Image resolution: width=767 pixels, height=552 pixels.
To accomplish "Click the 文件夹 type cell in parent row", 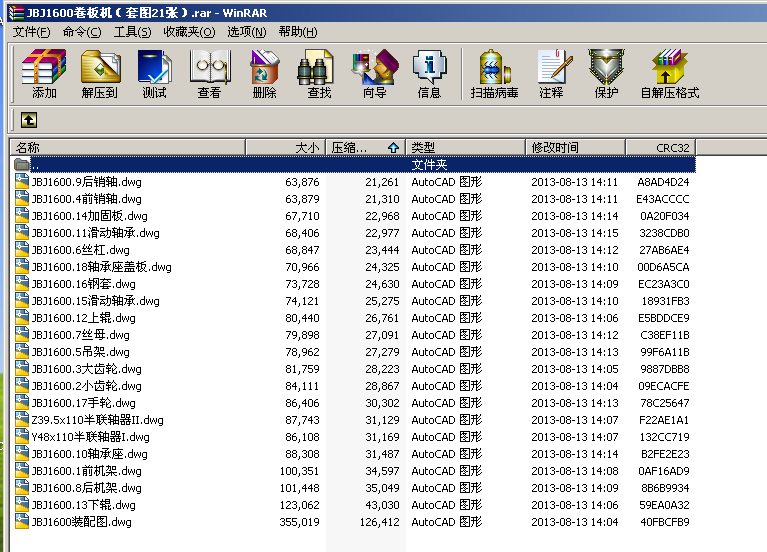I will click(429, 164).
